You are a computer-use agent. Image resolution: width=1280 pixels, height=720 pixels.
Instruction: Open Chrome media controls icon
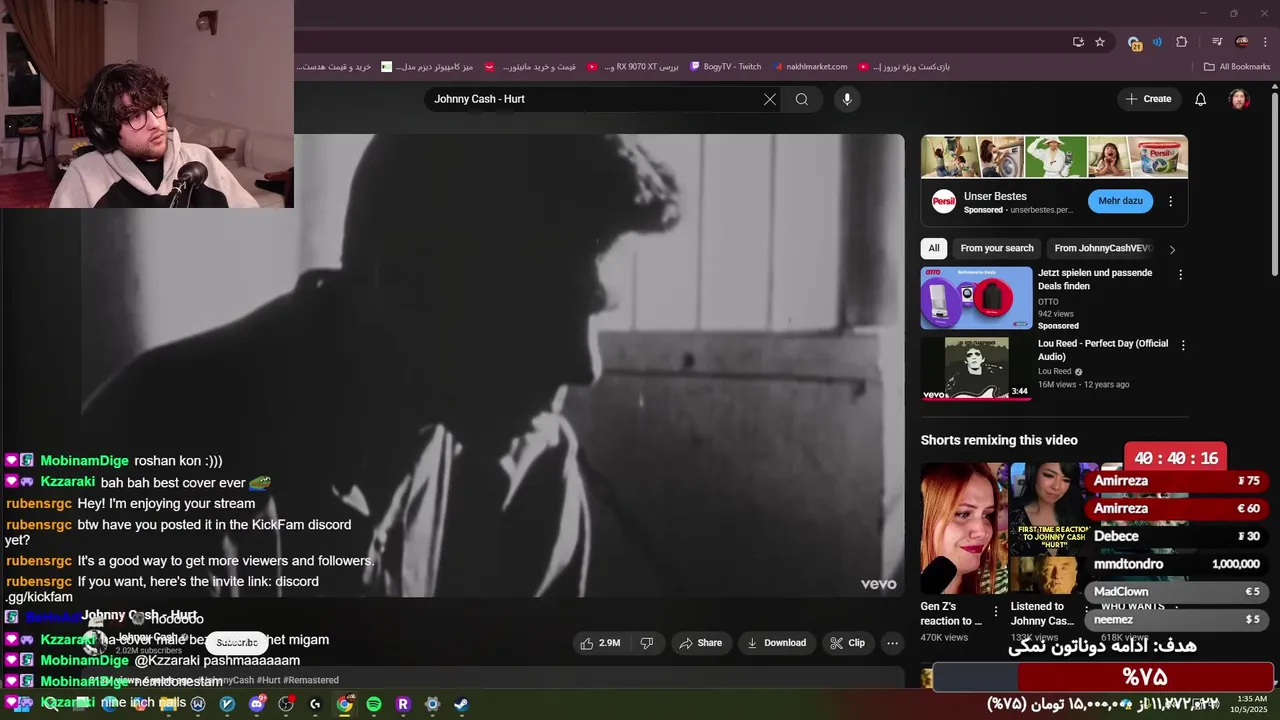pyautogui.click(x=1217, y=42)
